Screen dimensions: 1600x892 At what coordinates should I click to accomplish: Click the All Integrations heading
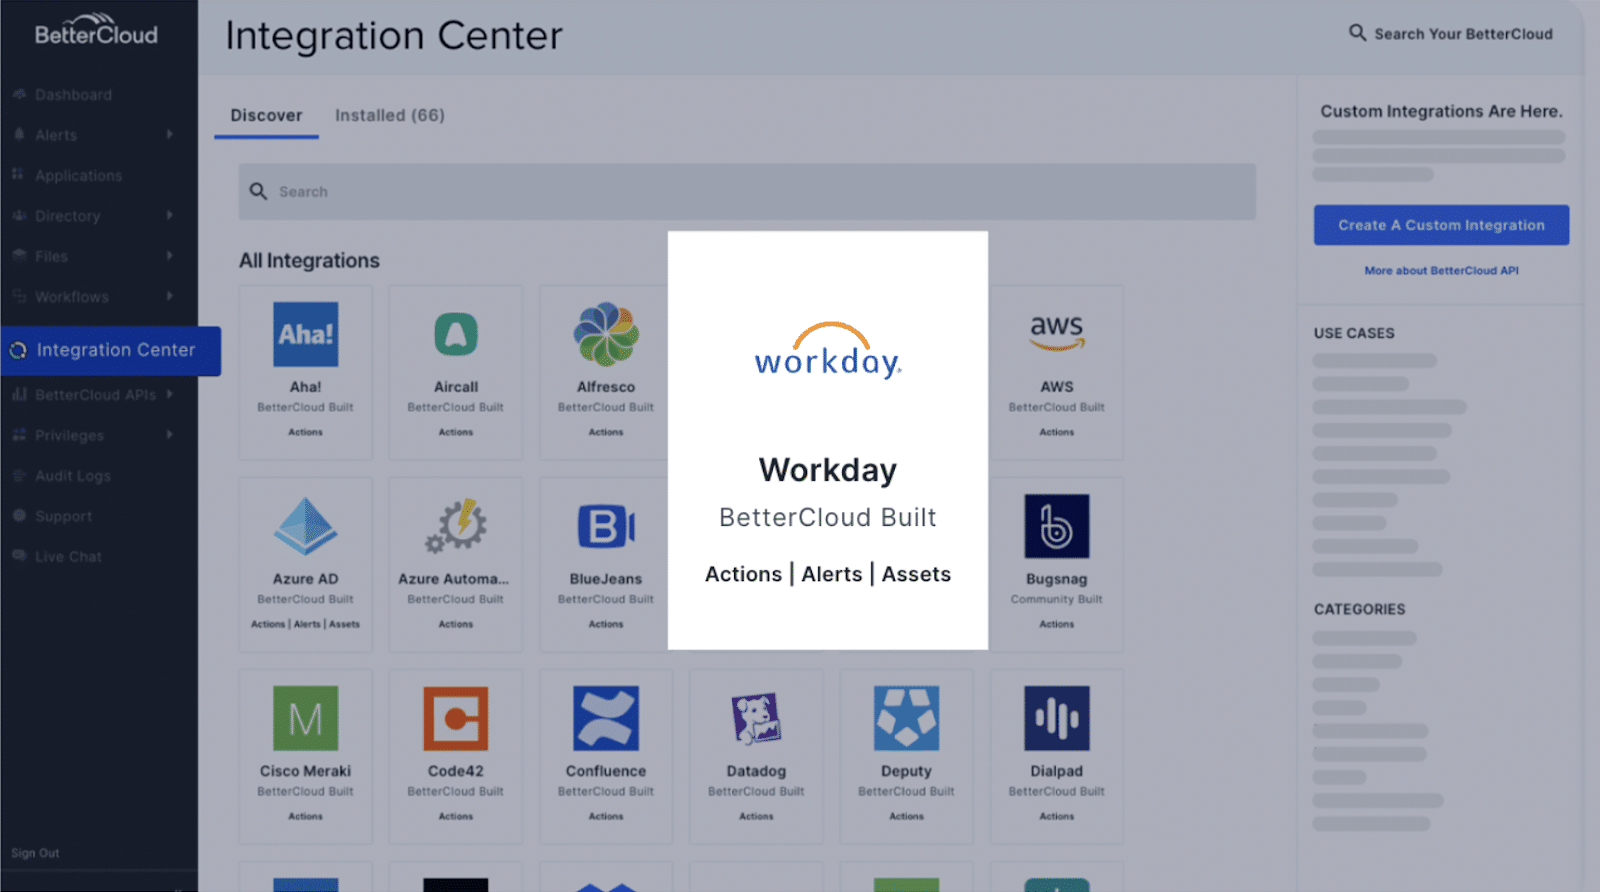(x=309, y=261)
